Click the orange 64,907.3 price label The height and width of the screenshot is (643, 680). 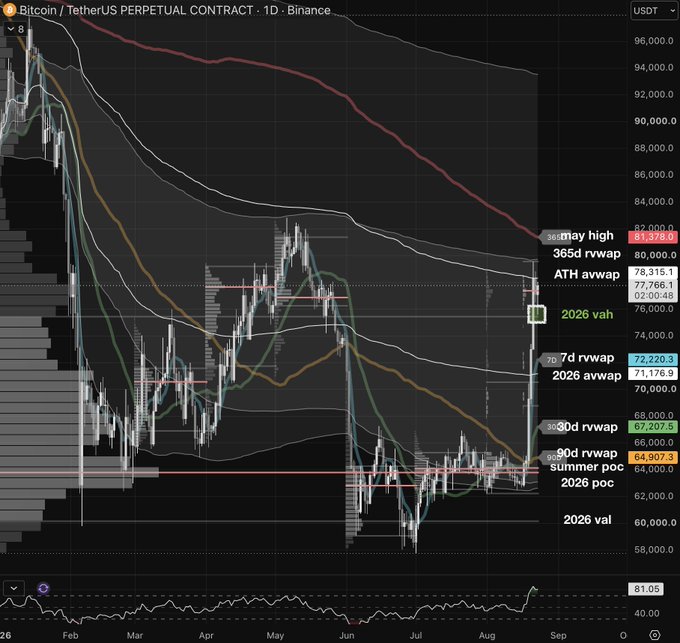[x=653, y=457]
